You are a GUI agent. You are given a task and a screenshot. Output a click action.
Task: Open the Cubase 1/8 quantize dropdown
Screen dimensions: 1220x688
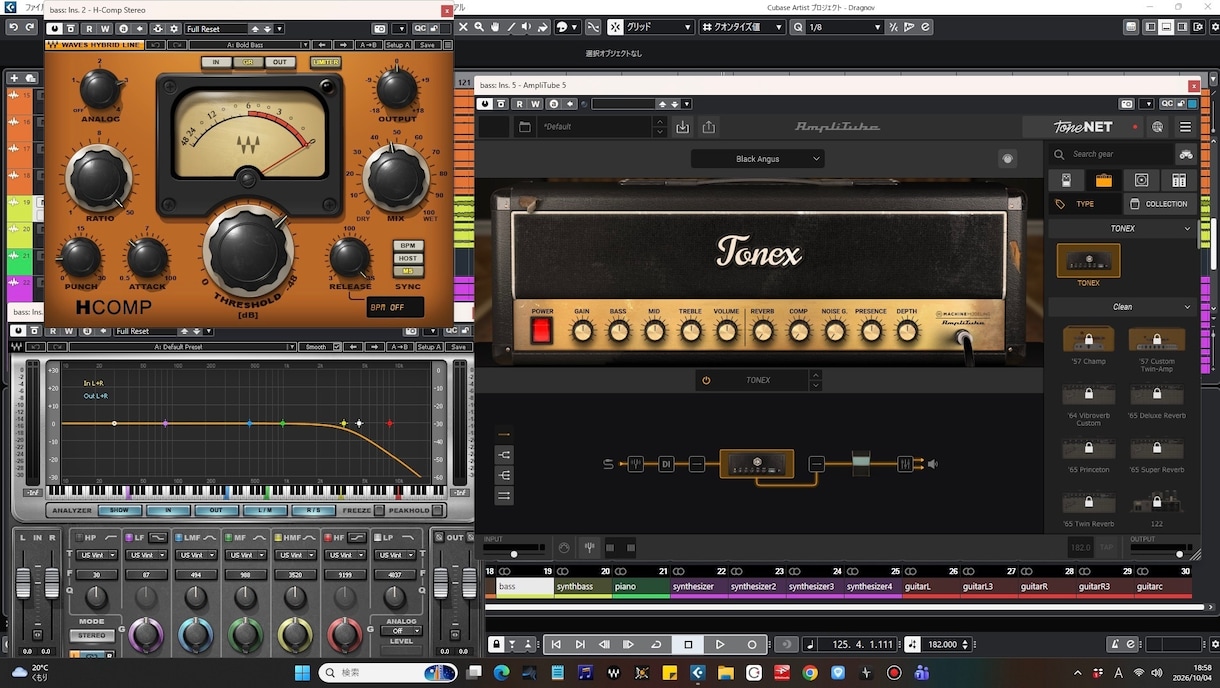843,27
